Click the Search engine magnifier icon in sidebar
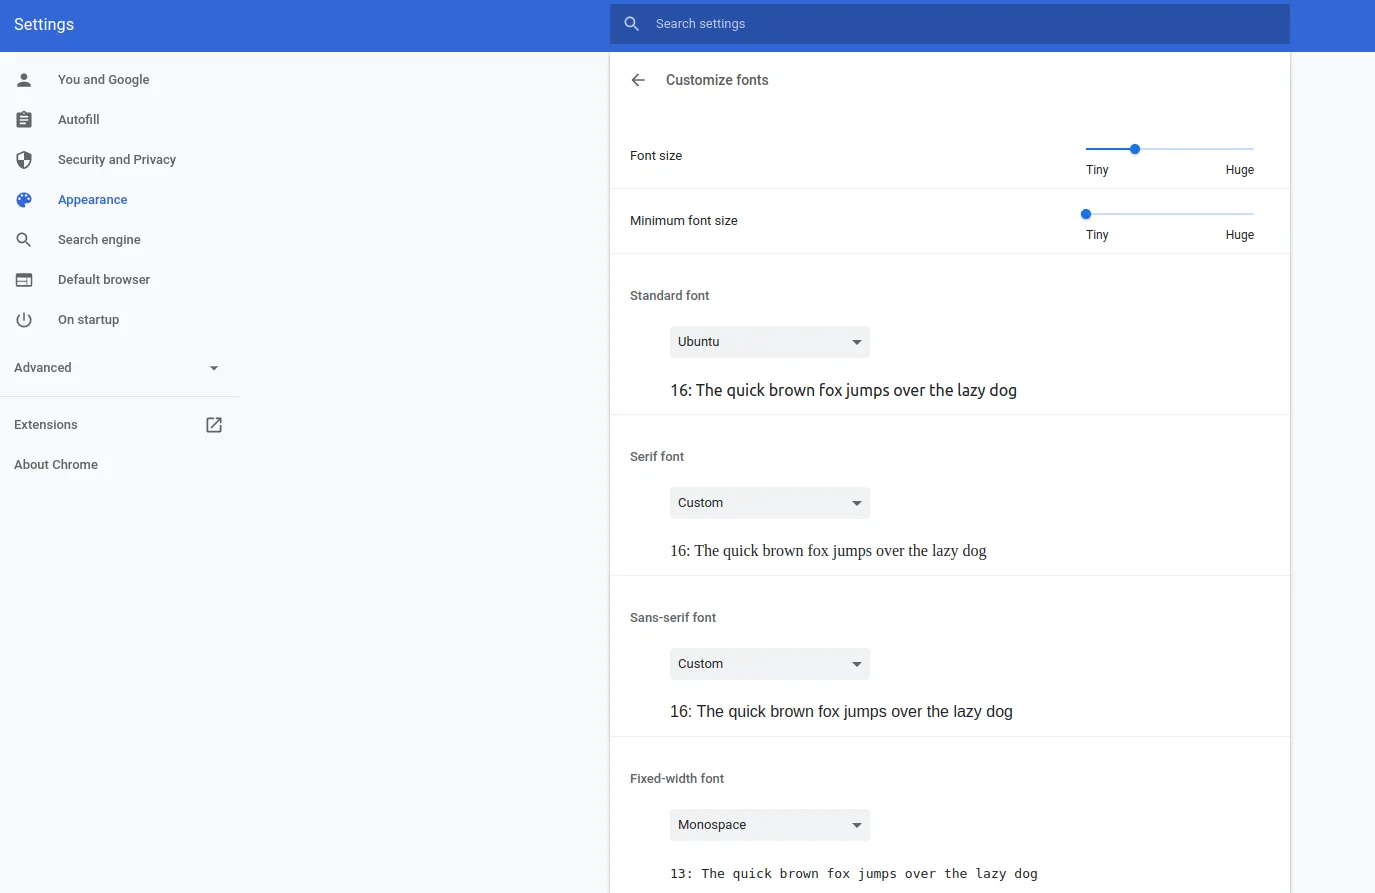 (24, 240)
